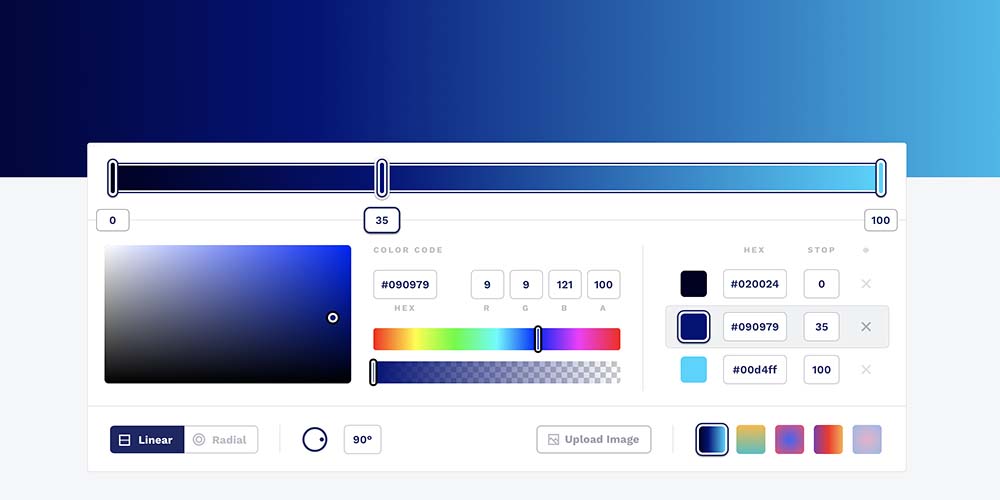1000x500 pixels.
Task: Click the 100 position label under gradient bar
Action: point(881,221)
